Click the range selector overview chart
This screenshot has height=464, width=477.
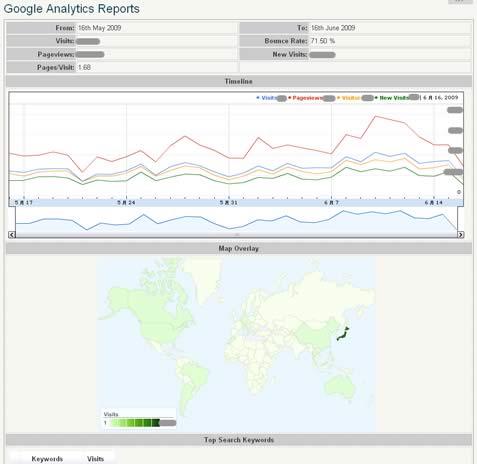236,221
